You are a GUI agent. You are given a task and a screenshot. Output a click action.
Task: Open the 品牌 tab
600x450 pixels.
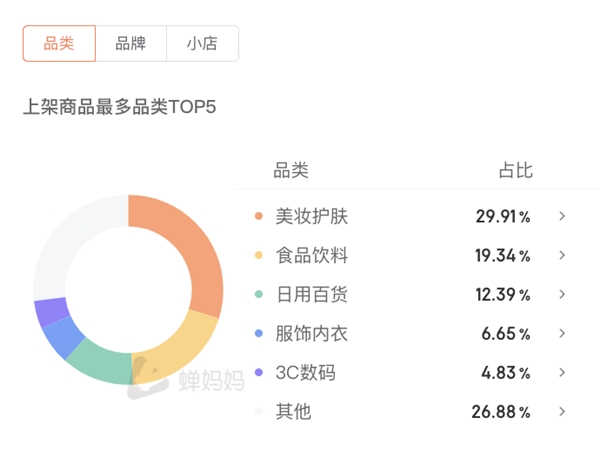131,43
